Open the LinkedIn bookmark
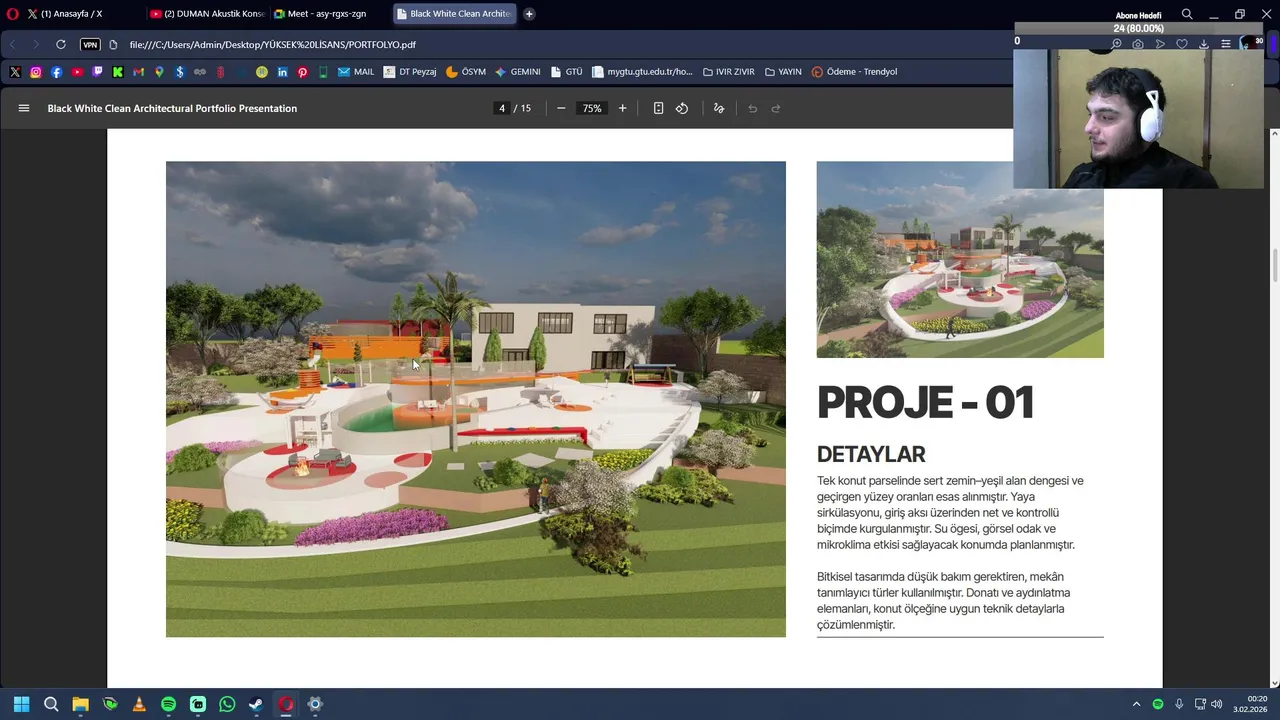 (x=282, y=72)
